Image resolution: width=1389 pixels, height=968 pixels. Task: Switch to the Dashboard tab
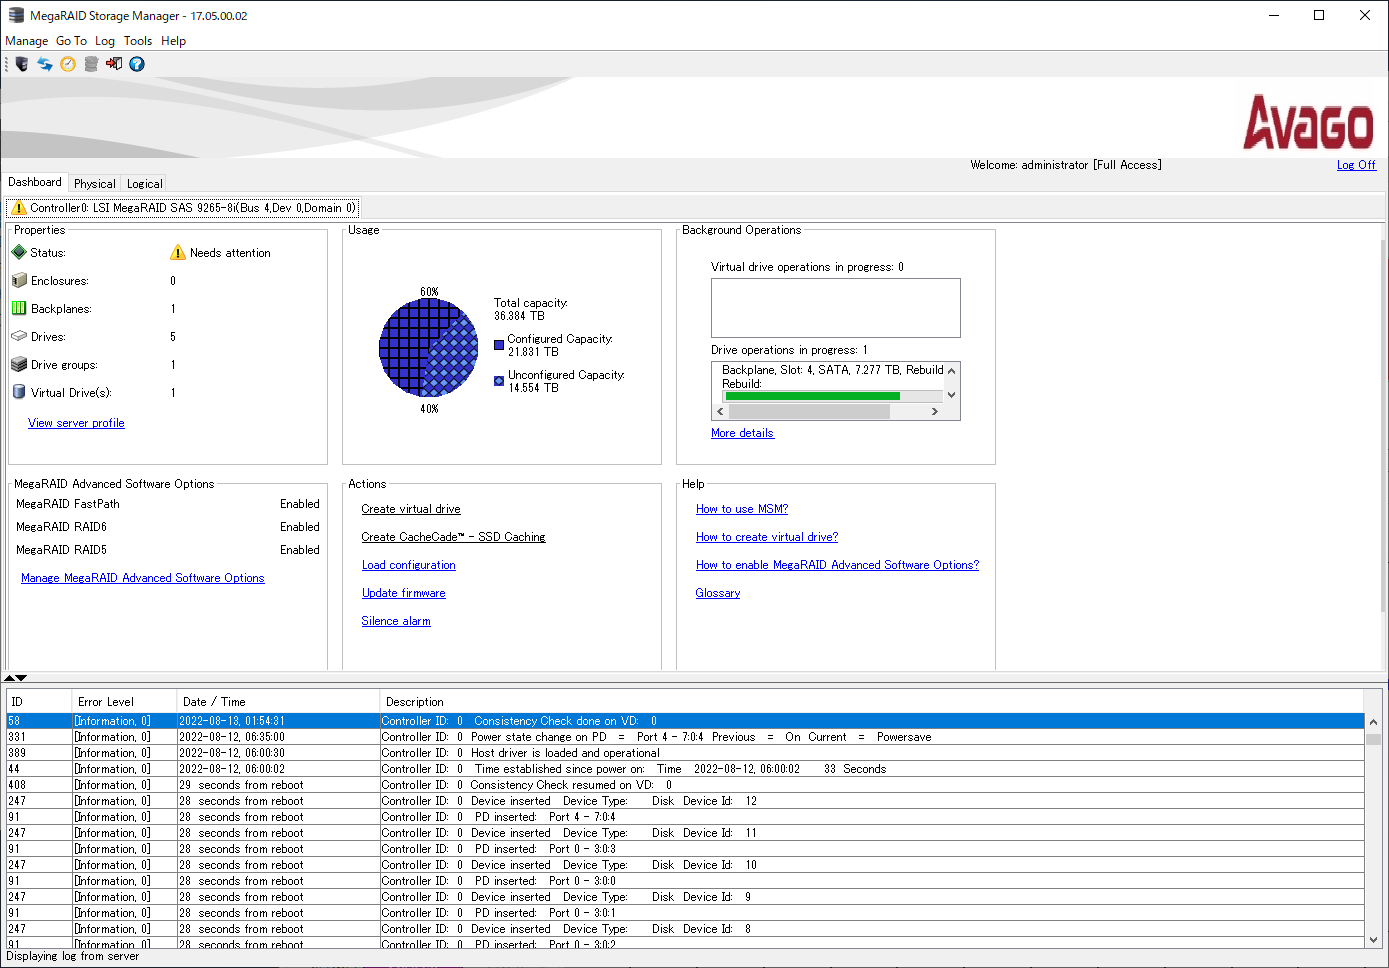click(x=35, y=182)
